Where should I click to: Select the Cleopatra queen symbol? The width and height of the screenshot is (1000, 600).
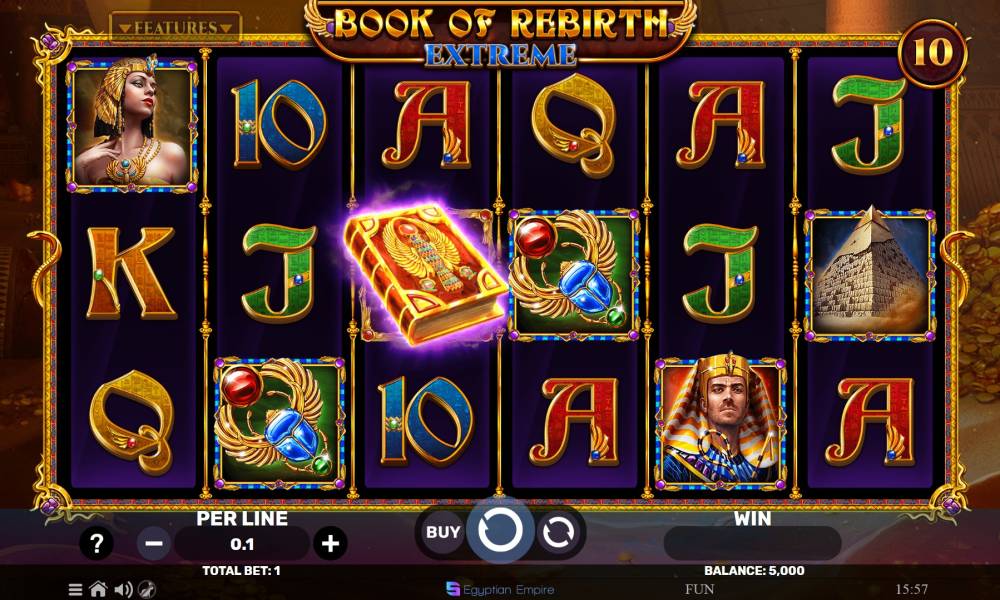(132, 124)
